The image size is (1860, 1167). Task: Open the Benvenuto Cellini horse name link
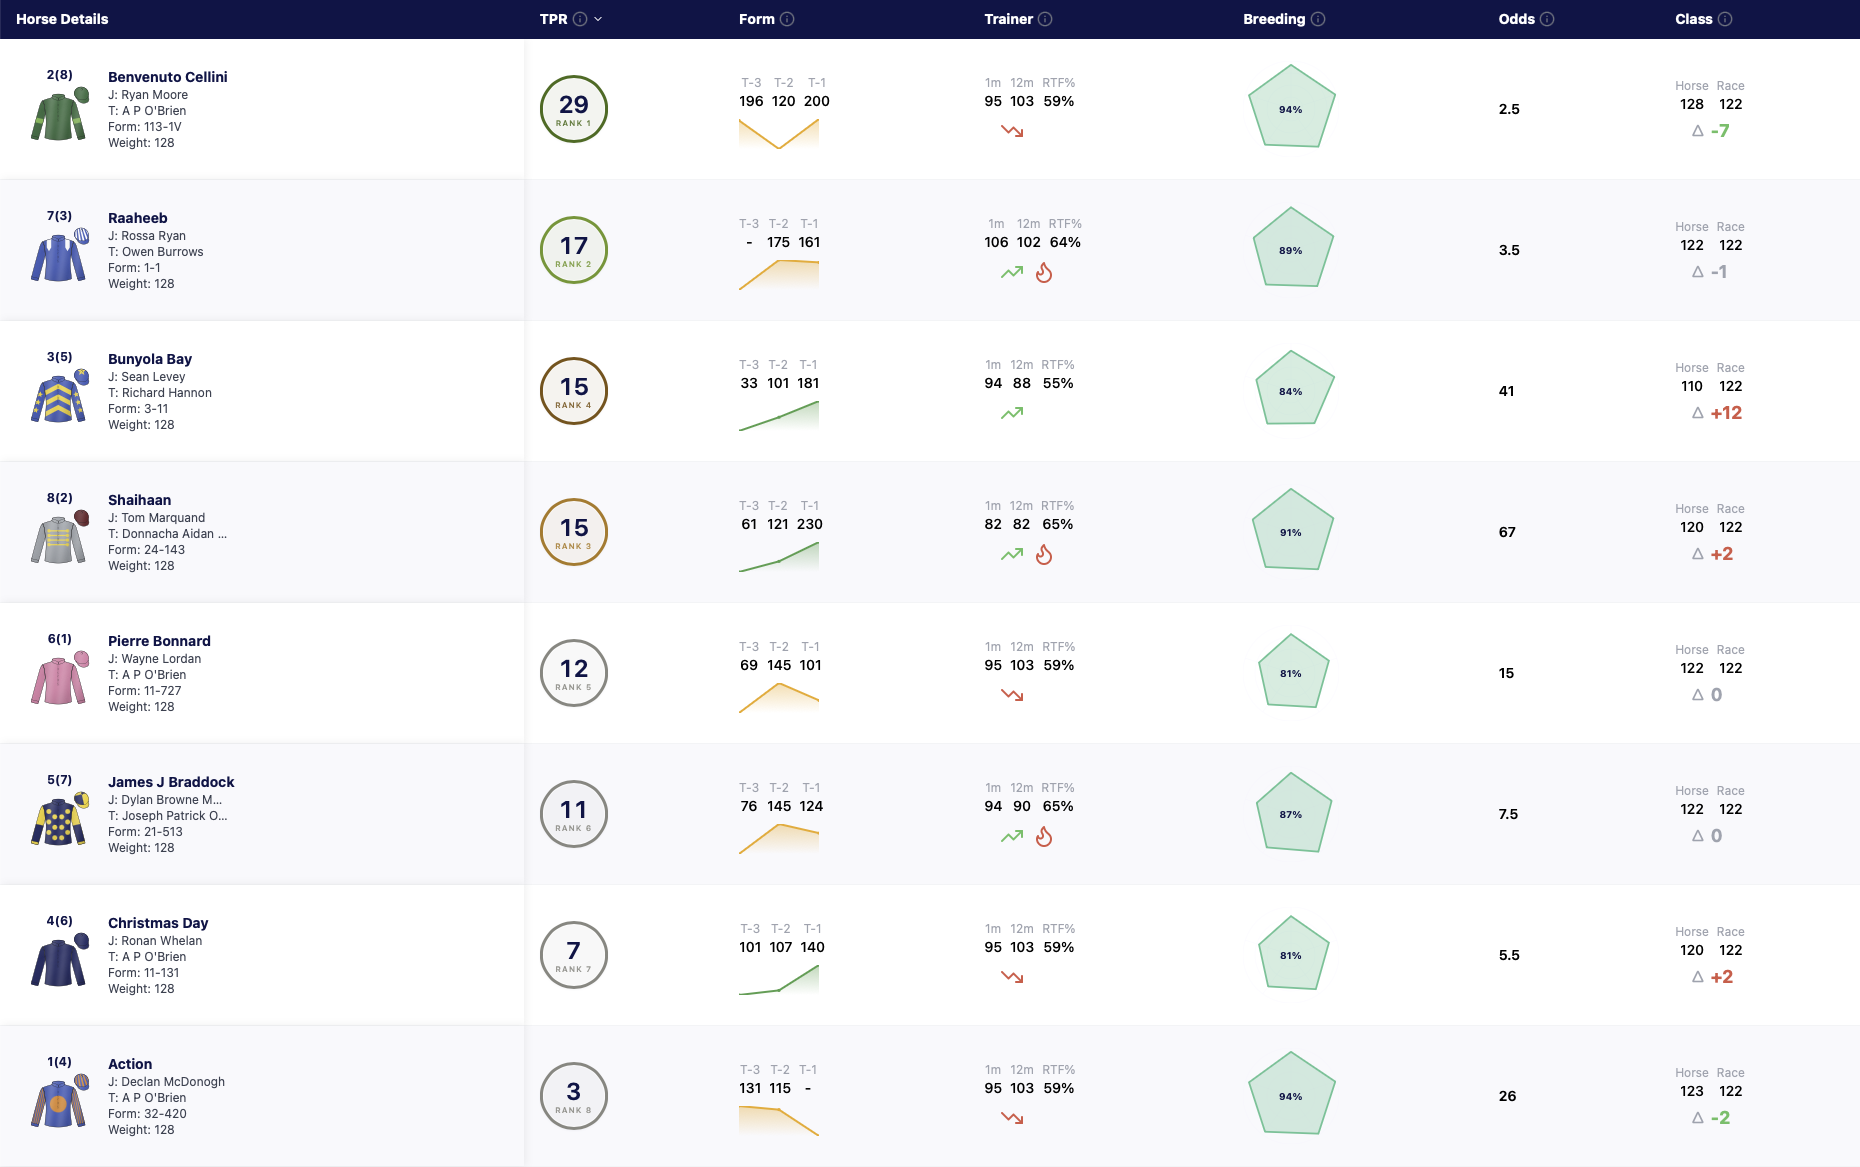pos(168,77)
